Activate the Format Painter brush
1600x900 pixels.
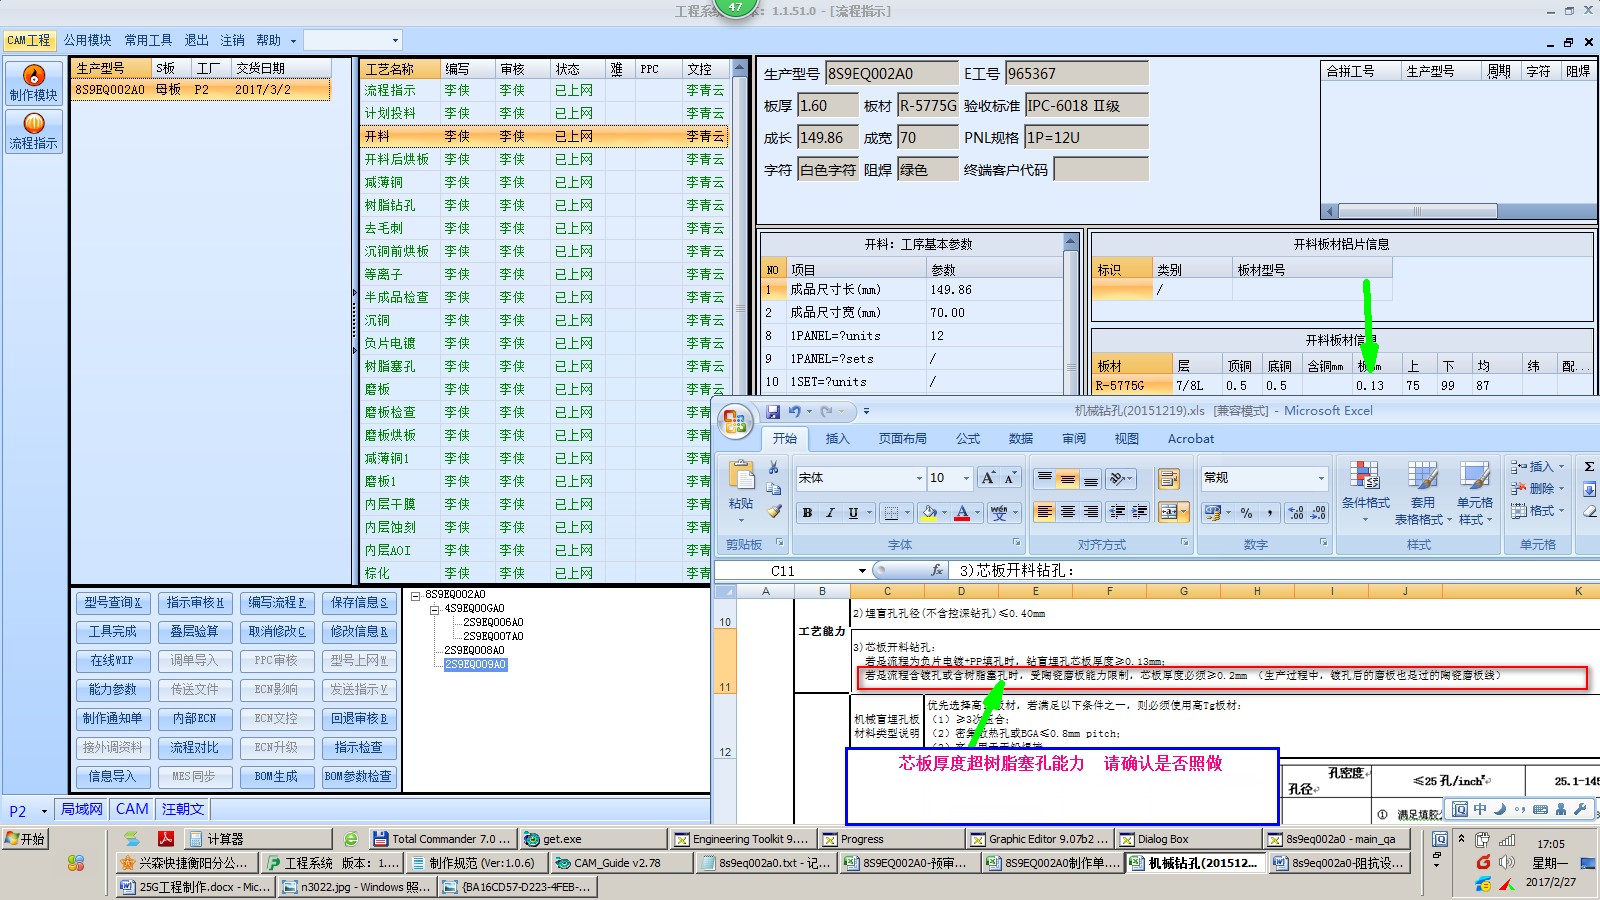point(774,511)
